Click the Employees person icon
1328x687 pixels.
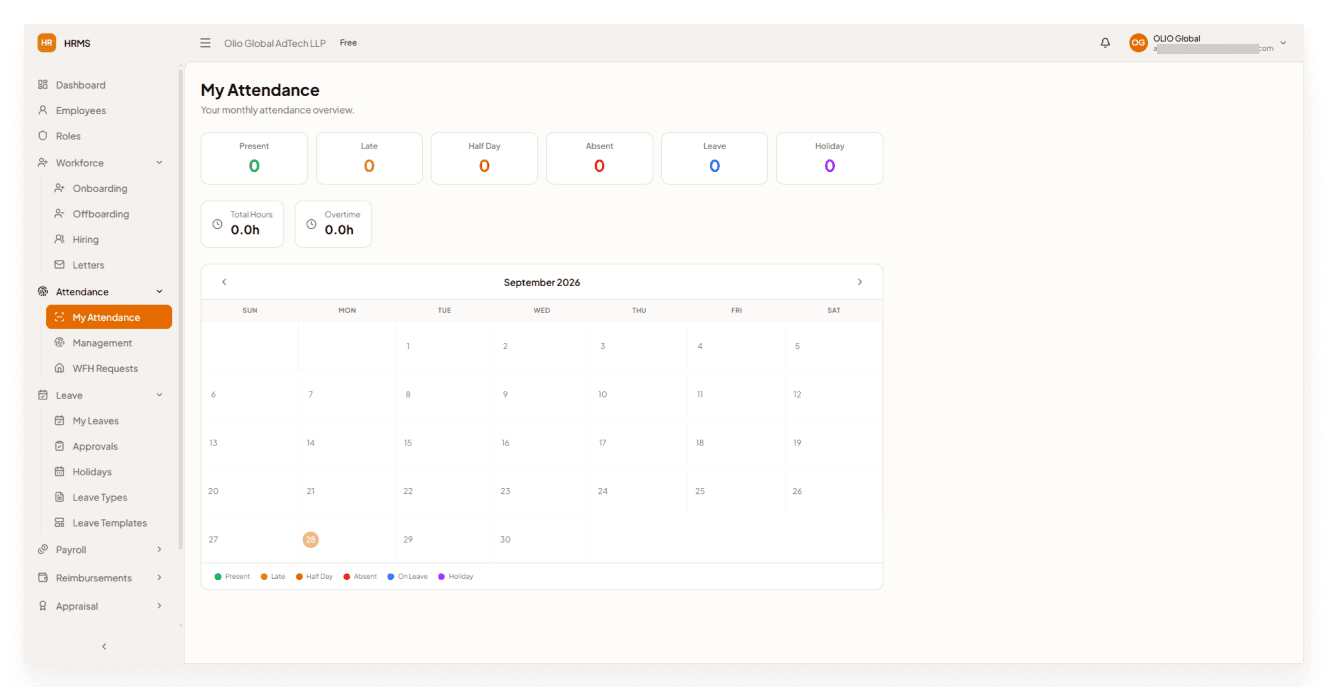point(43,110)
